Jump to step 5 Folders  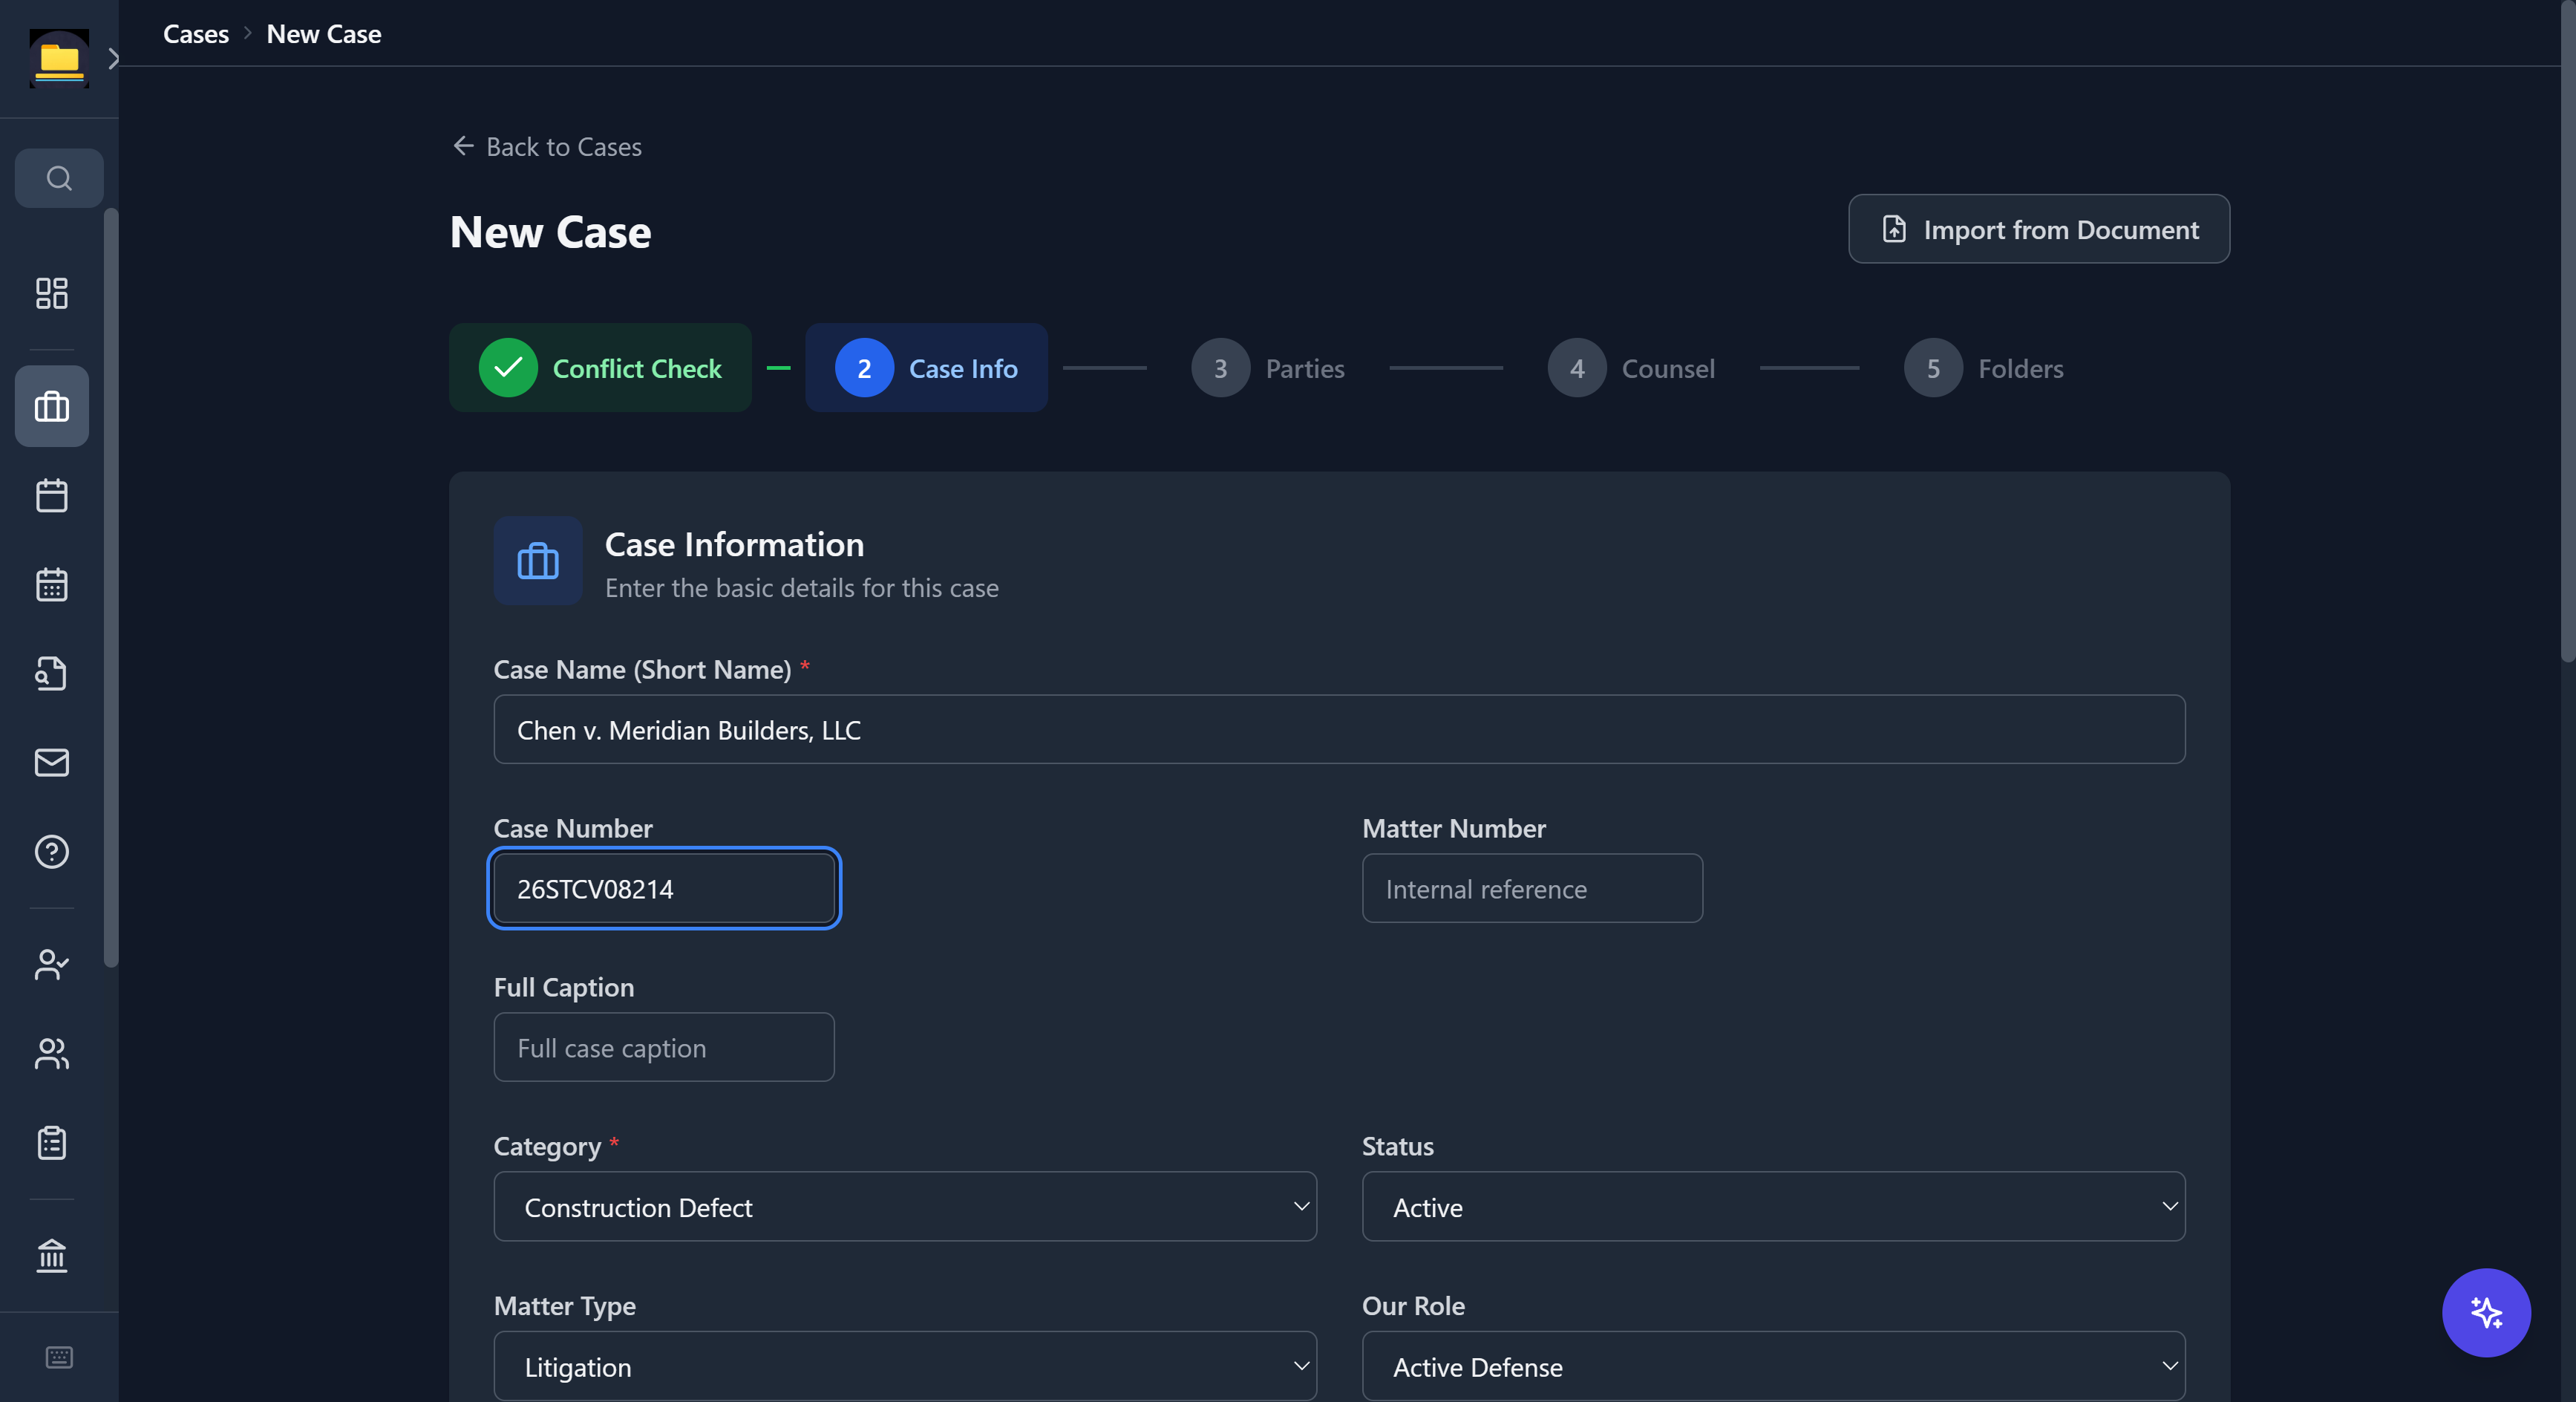pyautogui.click(x=1984, y=368)
